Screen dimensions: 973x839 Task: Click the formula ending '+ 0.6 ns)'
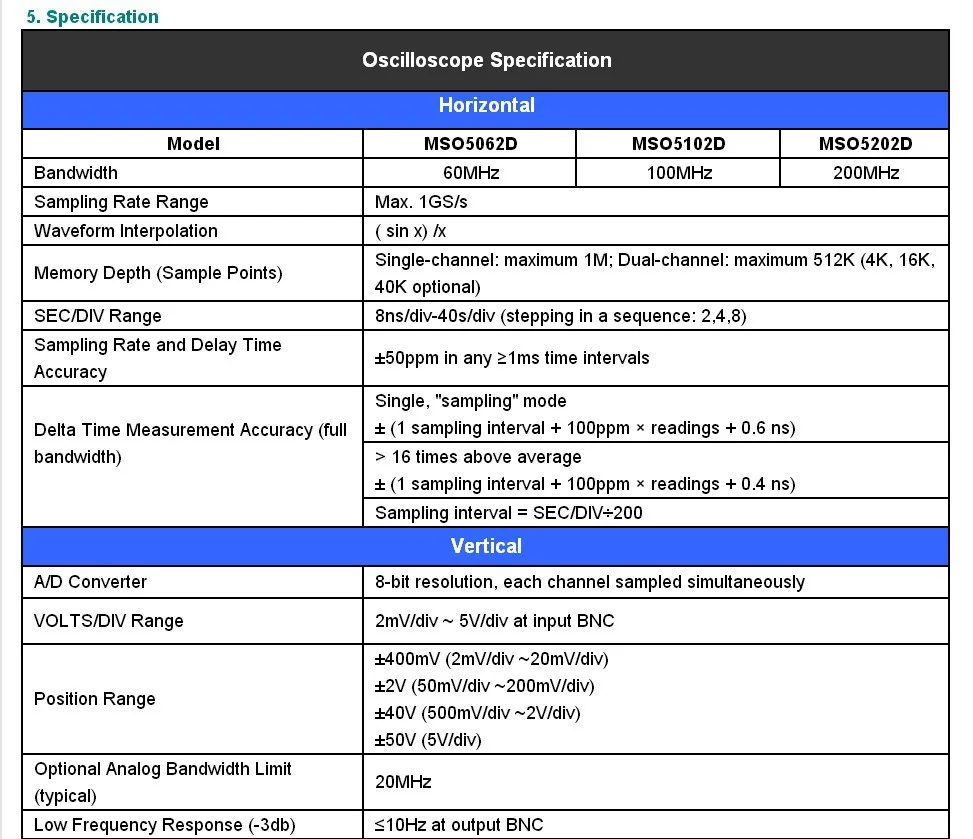585,428
